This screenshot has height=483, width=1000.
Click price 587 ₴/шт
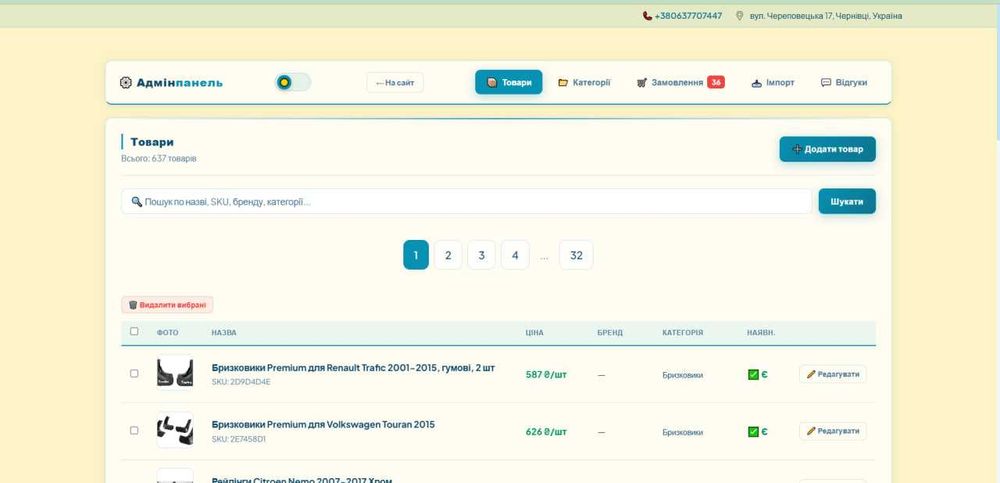[x=546, y=375]
